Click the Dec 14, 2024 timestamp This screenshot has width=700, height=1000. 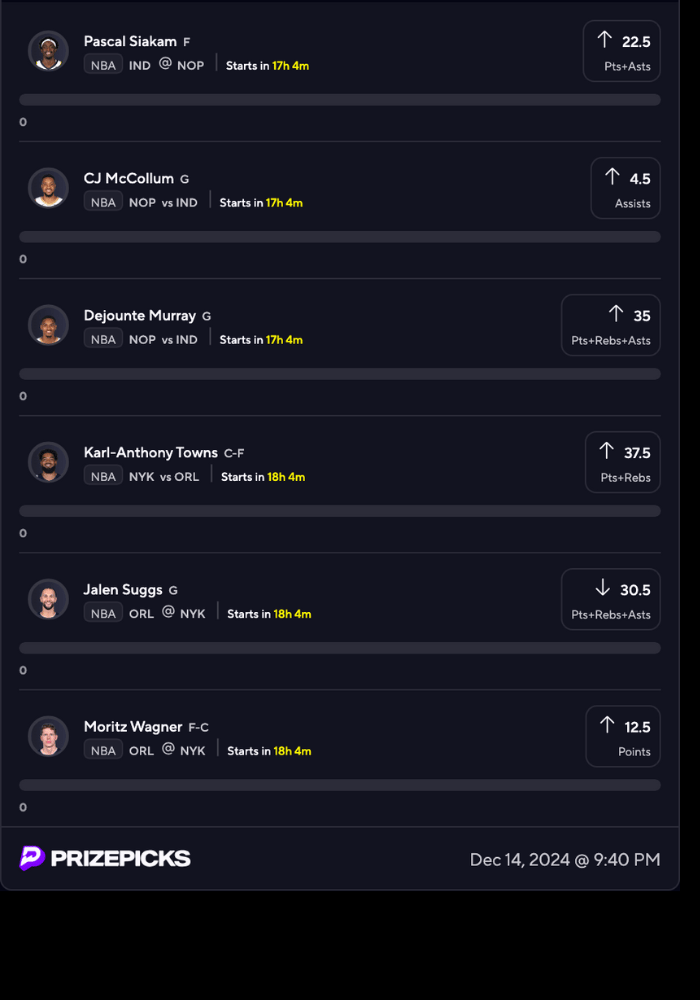[565, 859]
